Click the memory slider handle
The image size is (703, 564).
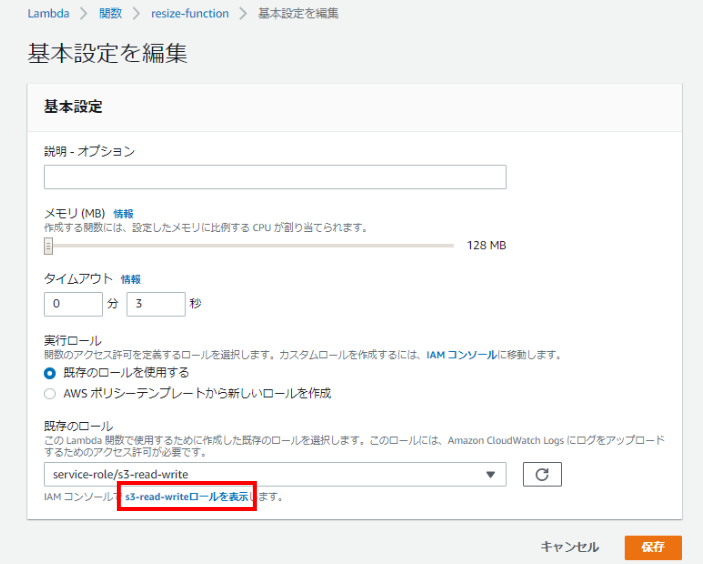pos(48,246)
